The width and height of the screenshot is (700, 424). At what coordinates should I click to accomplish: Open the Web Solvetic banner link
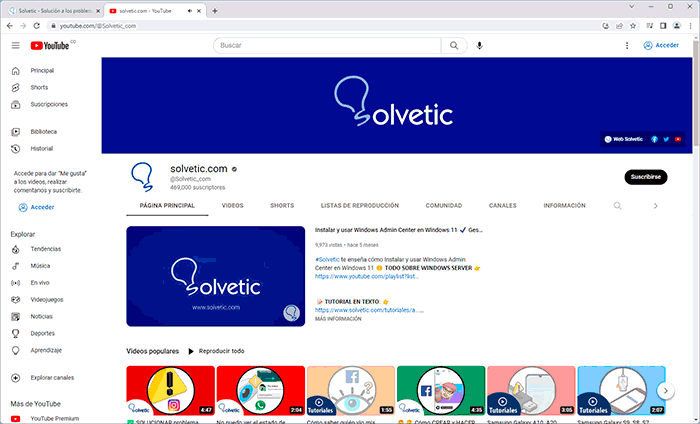(x=624, y=139)
